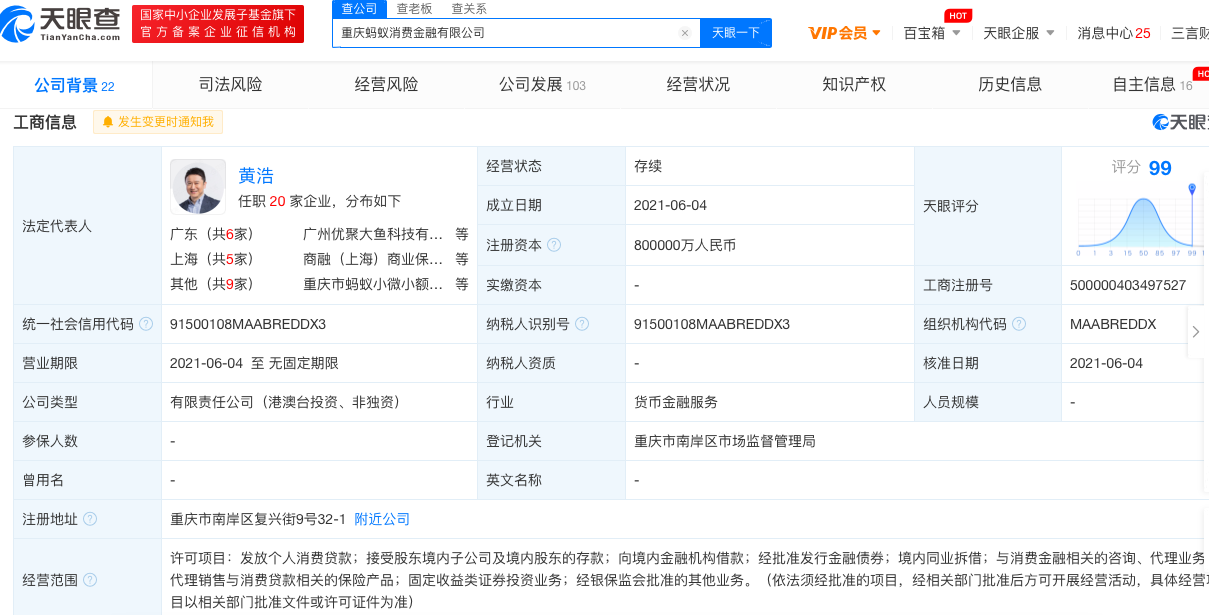Clear search box with the X icon
The width and height of the screenshot is (1209, 615).
click(x=684, y=33)
